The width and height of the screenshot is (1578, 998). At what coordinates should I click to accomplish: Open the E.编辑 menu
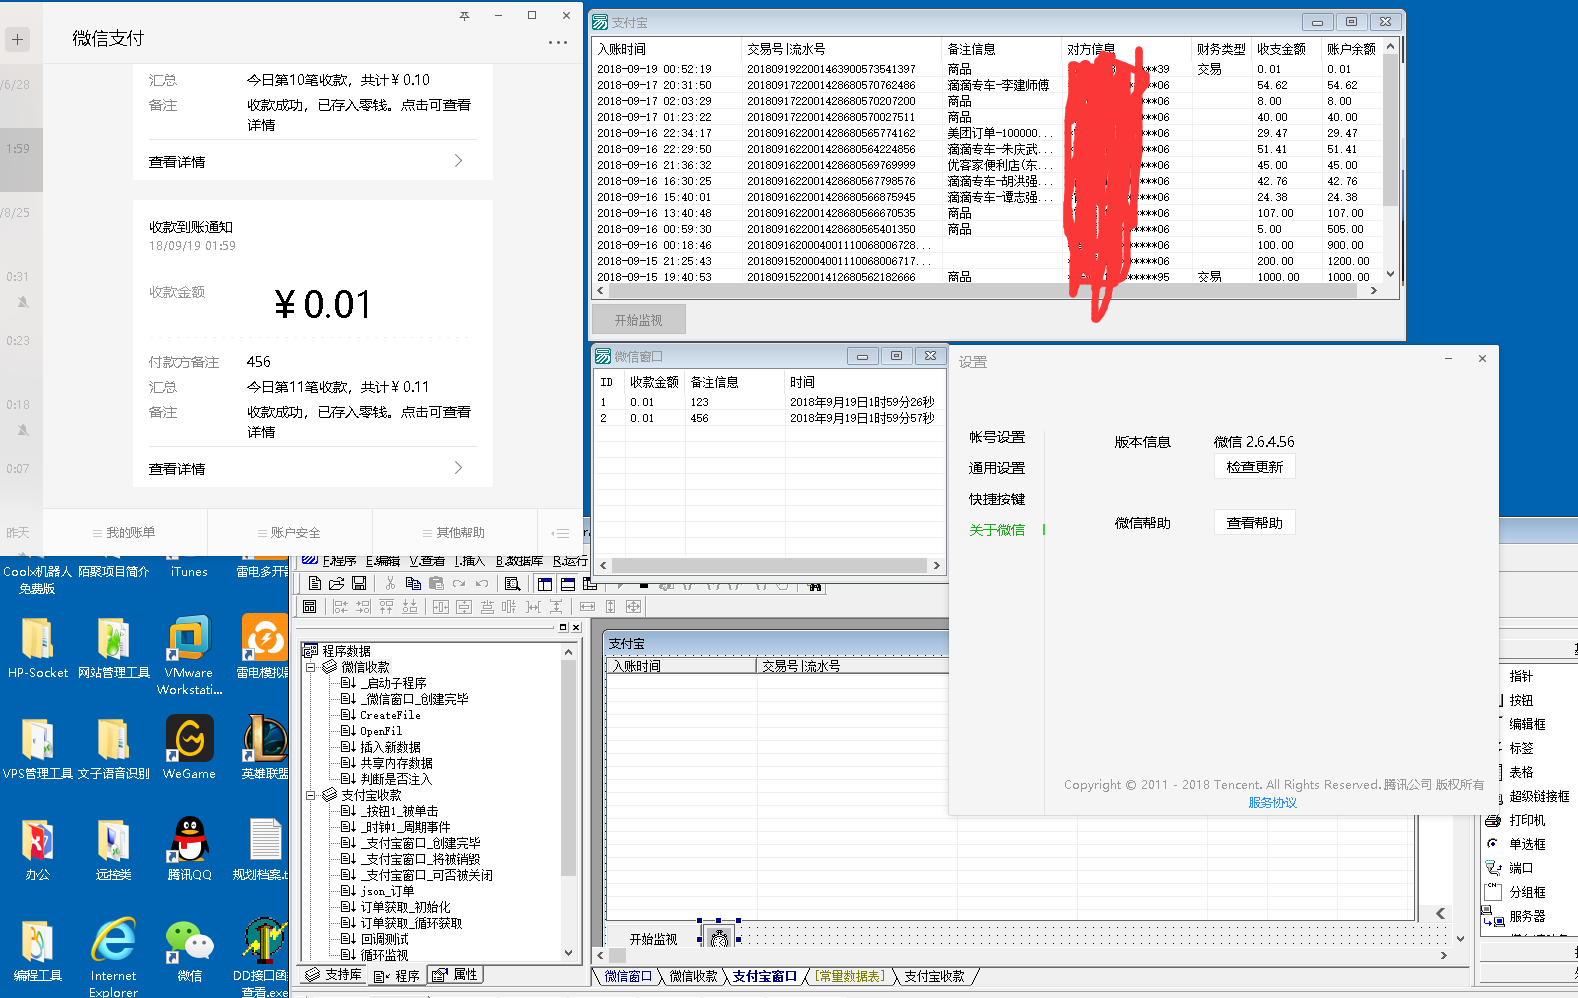383,561
